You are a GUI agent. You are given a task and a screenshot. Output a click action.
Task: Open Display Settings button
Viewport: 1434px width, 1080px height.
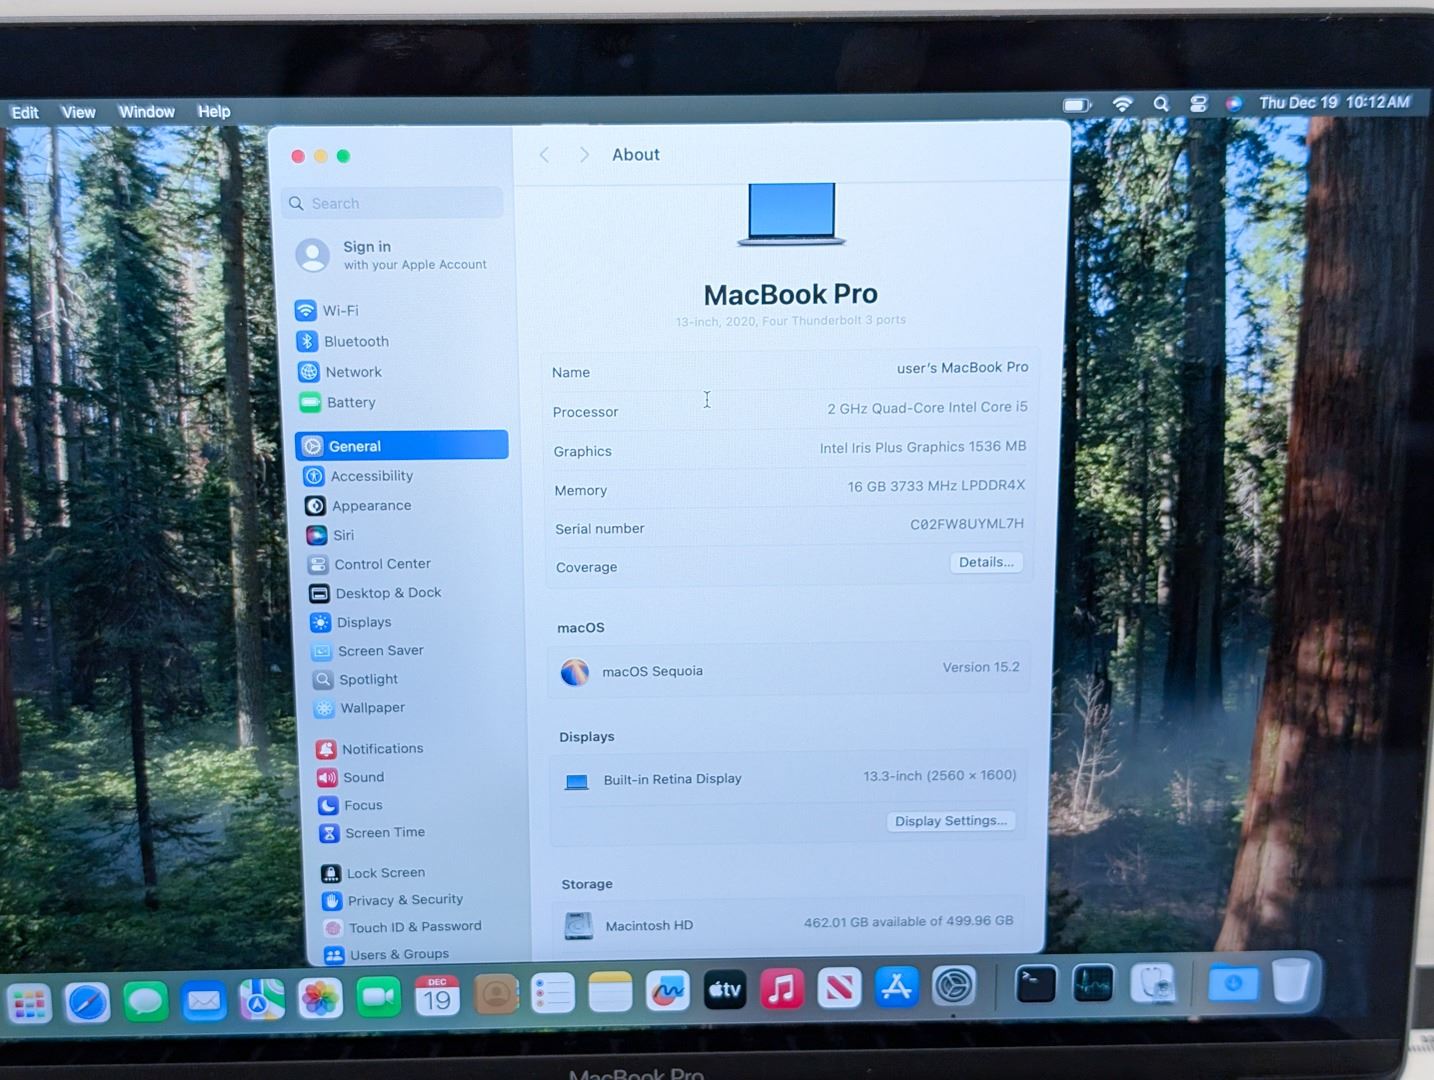[x=950, y=821]
